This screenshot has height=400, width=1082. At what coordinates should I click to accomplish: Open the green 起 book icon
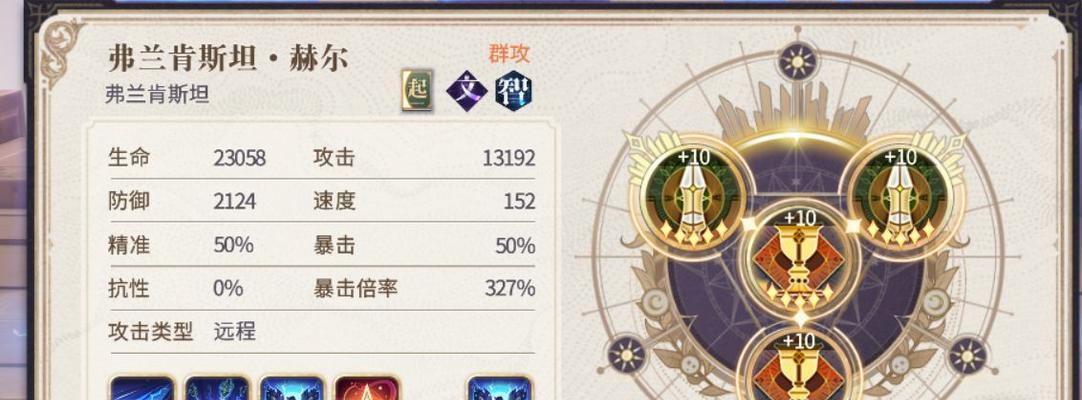417,90
